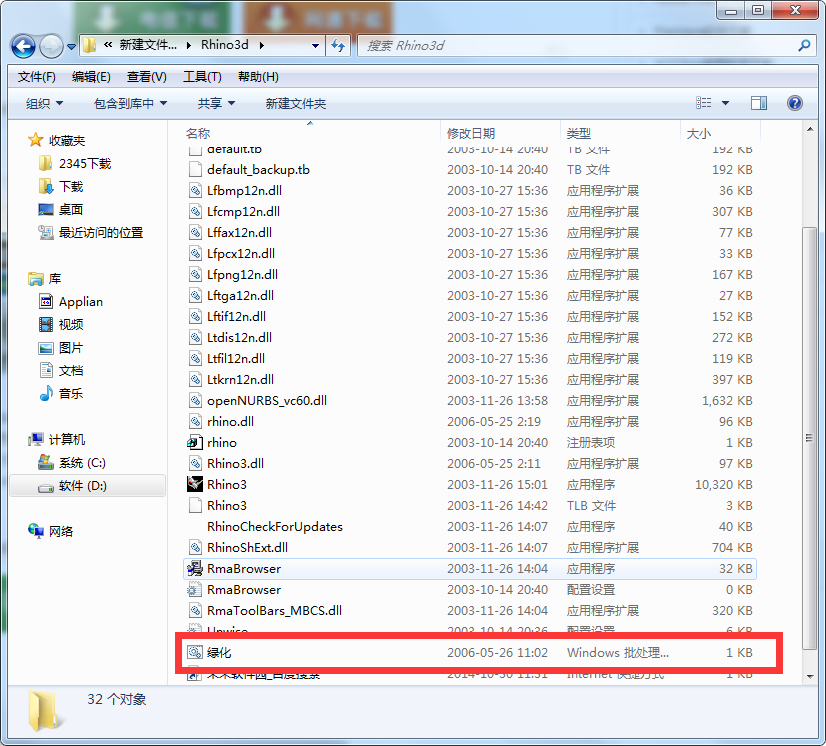Image resolution: width=826 pixels, height=746 pixels.
Task: Select 桌面 in the navigation pane
Action: (x=71, y=210)
